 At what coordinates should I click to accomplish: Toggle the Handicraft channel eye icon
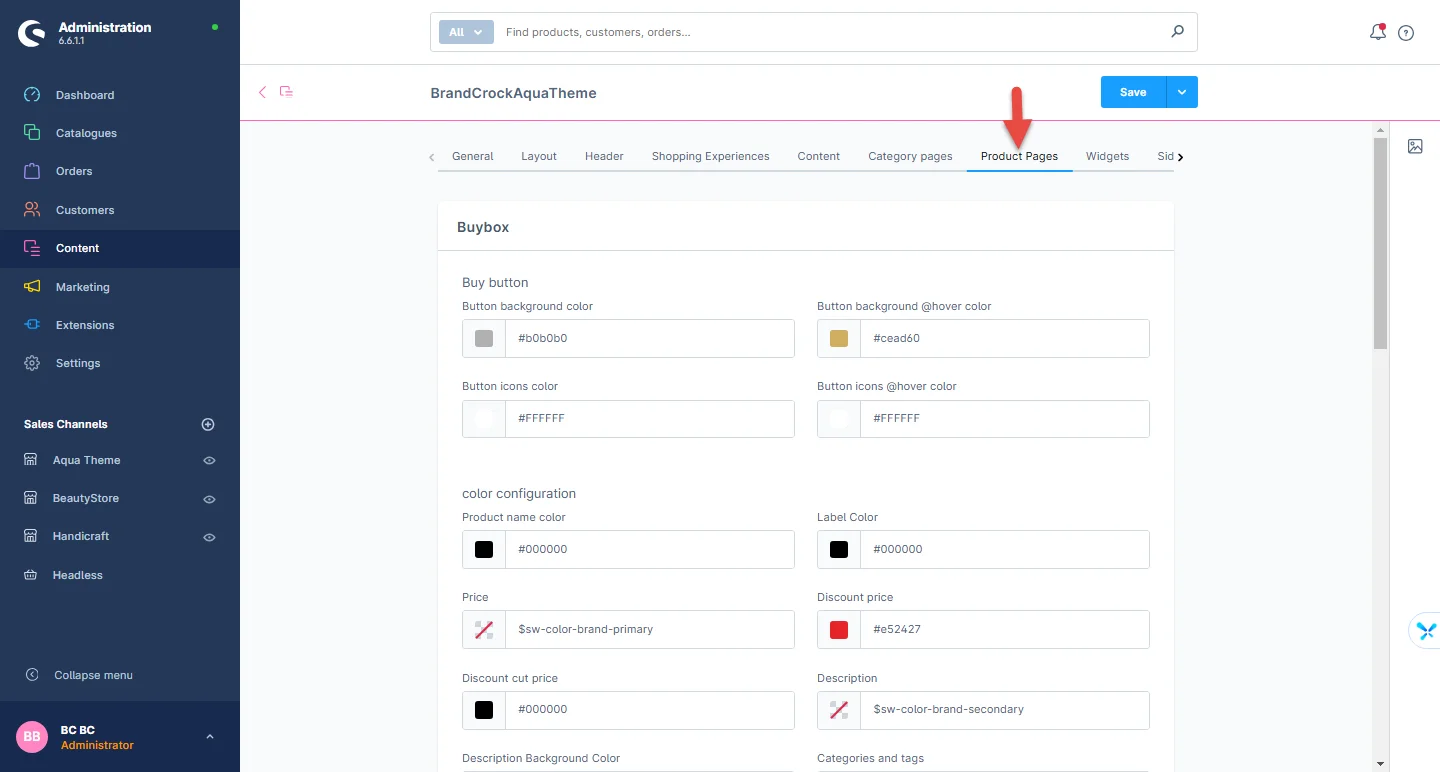point(209,537)
